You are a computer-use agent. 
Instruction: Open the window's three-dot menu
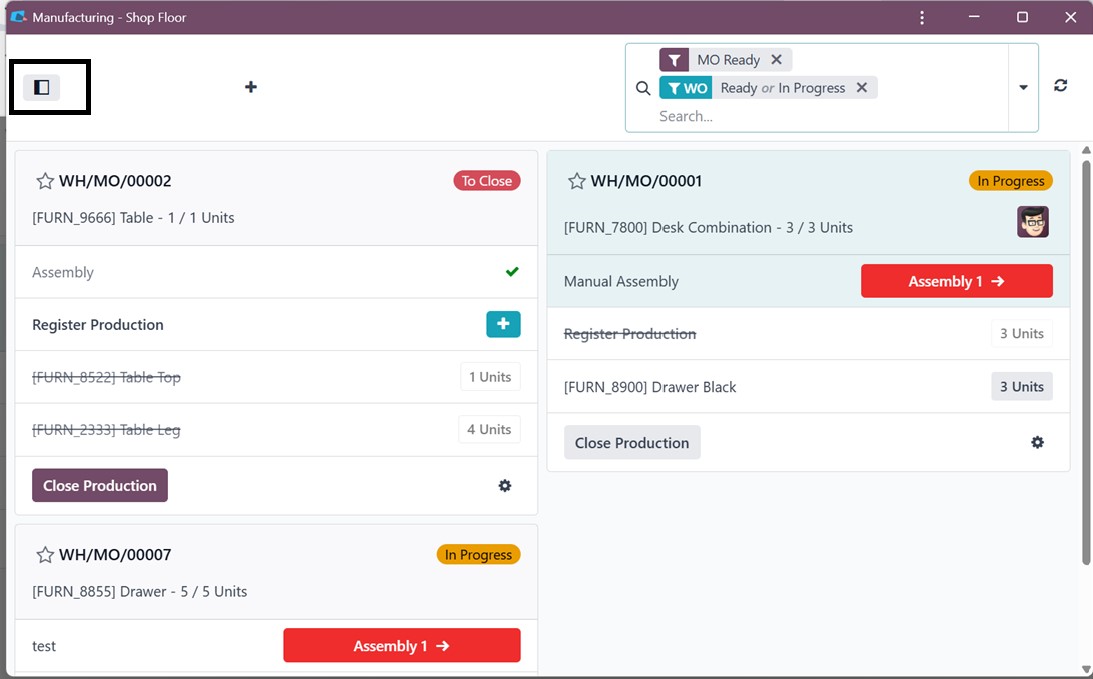tap(922, 17)
